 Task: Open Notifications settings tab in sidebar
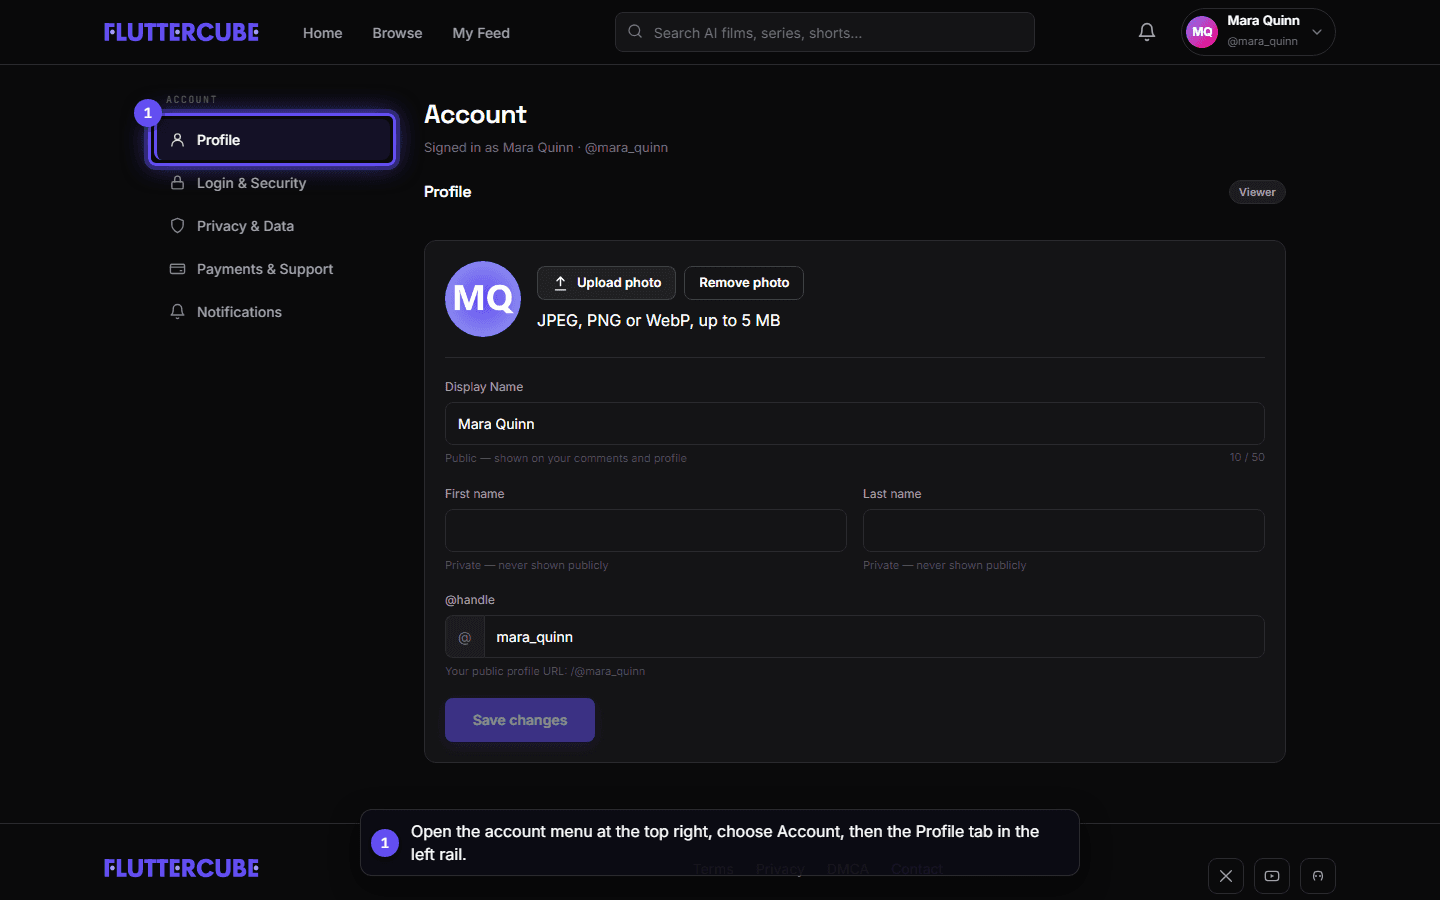point(273,312)
